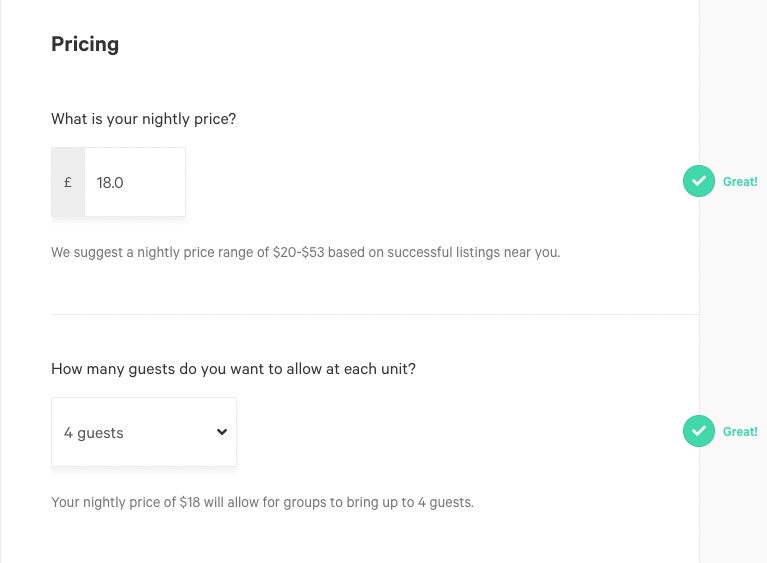Click the 'How many guests' question label
Screen dimensions: 767x563
[233, 369]
